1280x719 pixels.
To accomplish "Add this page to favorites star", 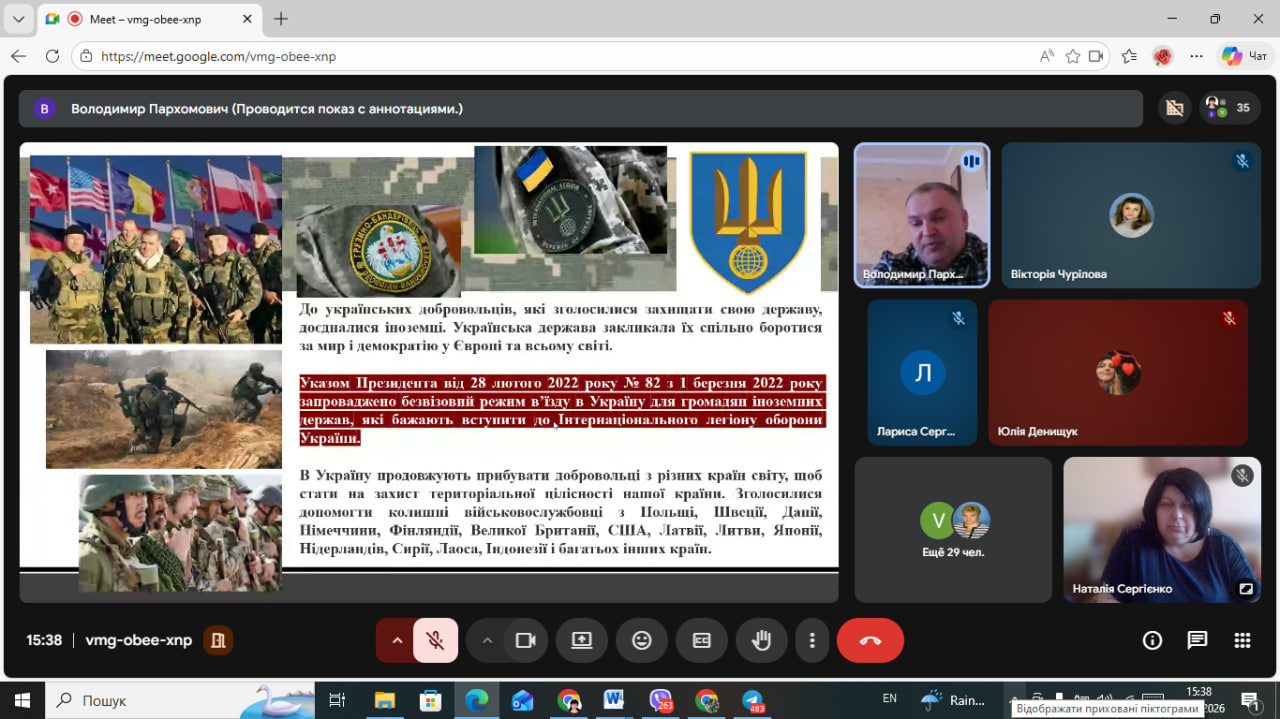I will tap(1073, 56).
